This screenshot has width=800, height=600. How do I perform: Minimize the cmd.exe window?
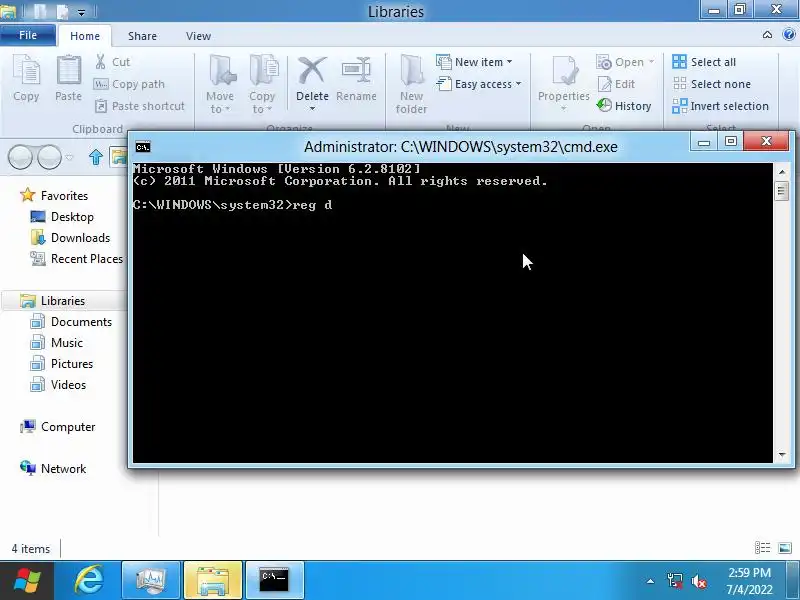[704, 142]
